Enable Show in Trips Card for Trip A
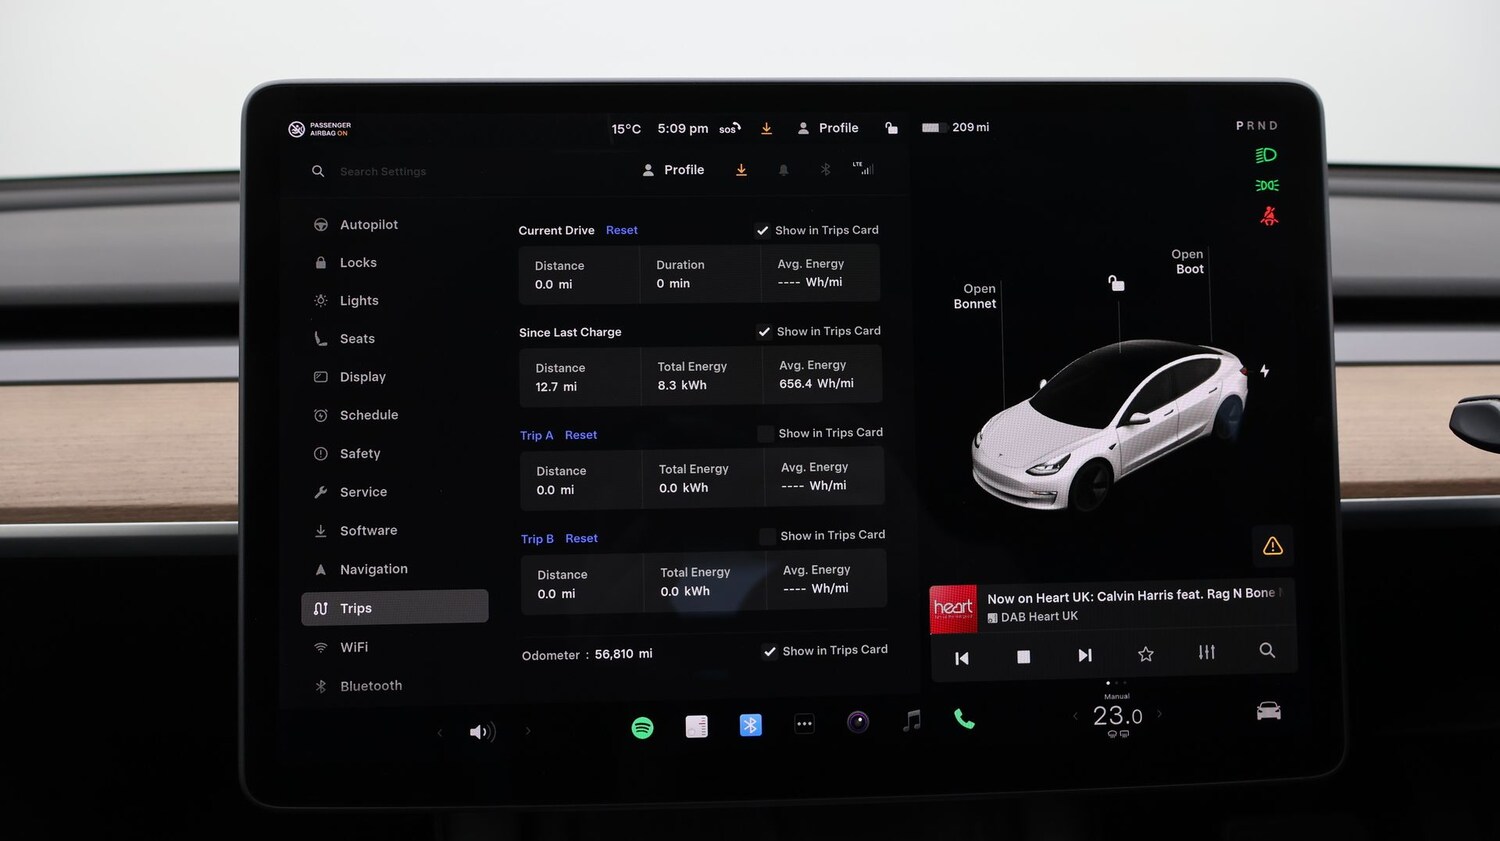Screen dimensions: 1500x841 coord(766,433)
